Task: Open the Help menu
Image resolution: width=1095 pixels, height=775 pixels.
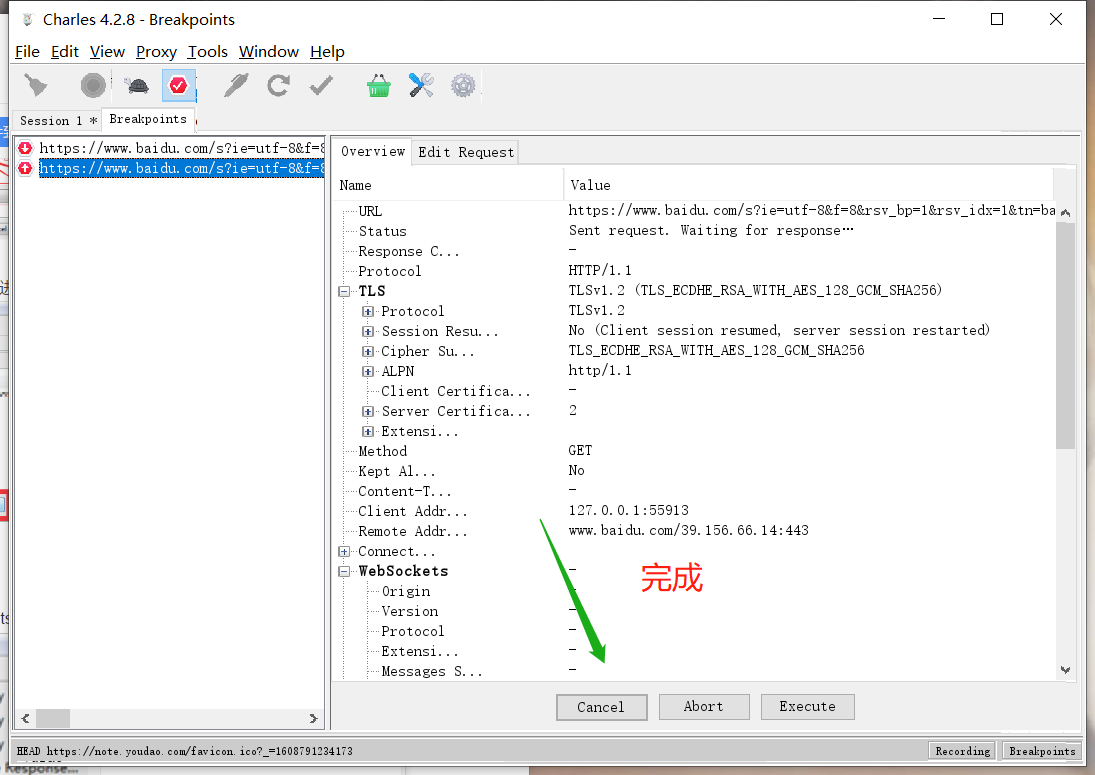Action: [327, 52]
